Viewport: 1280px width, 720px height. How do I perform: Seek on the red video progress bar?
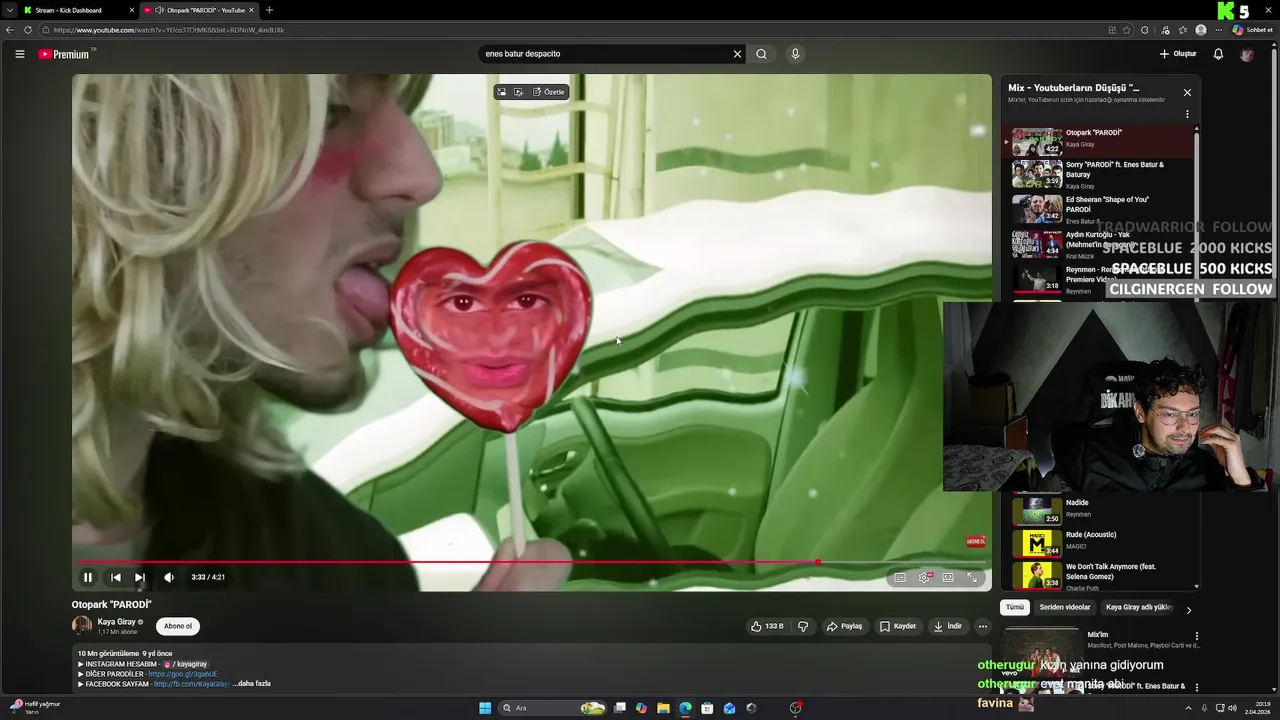(x=531, y=562)
